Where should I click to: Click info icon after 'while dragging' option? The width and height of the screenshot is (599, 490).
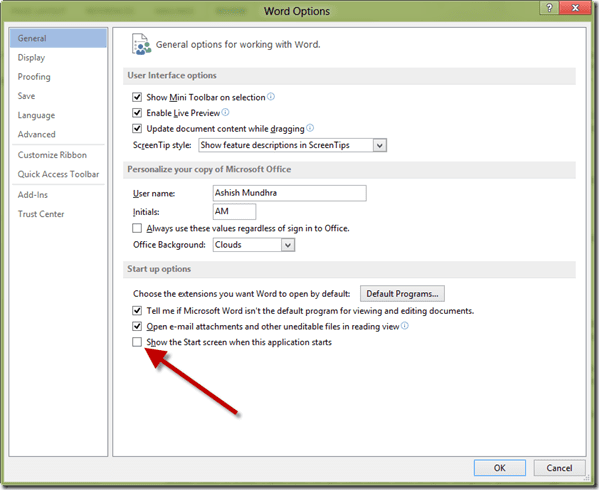coord(310,128)
